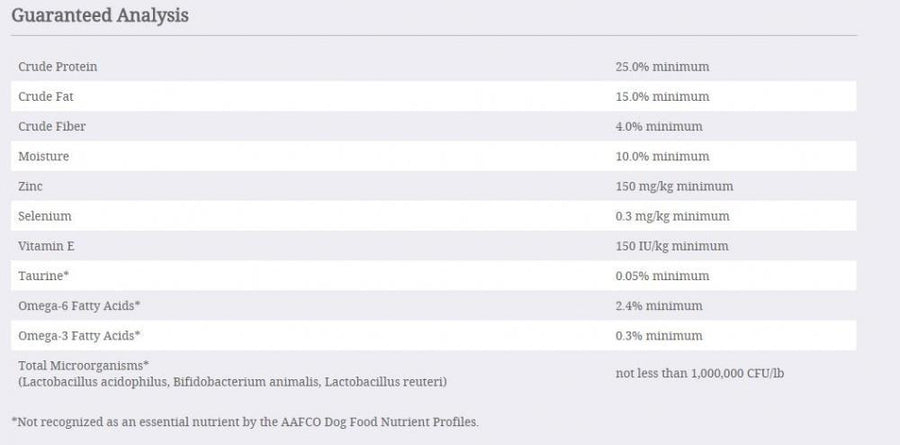Select the 15.0% minimum fat value
Screen dimensions: 900x445
662,96
